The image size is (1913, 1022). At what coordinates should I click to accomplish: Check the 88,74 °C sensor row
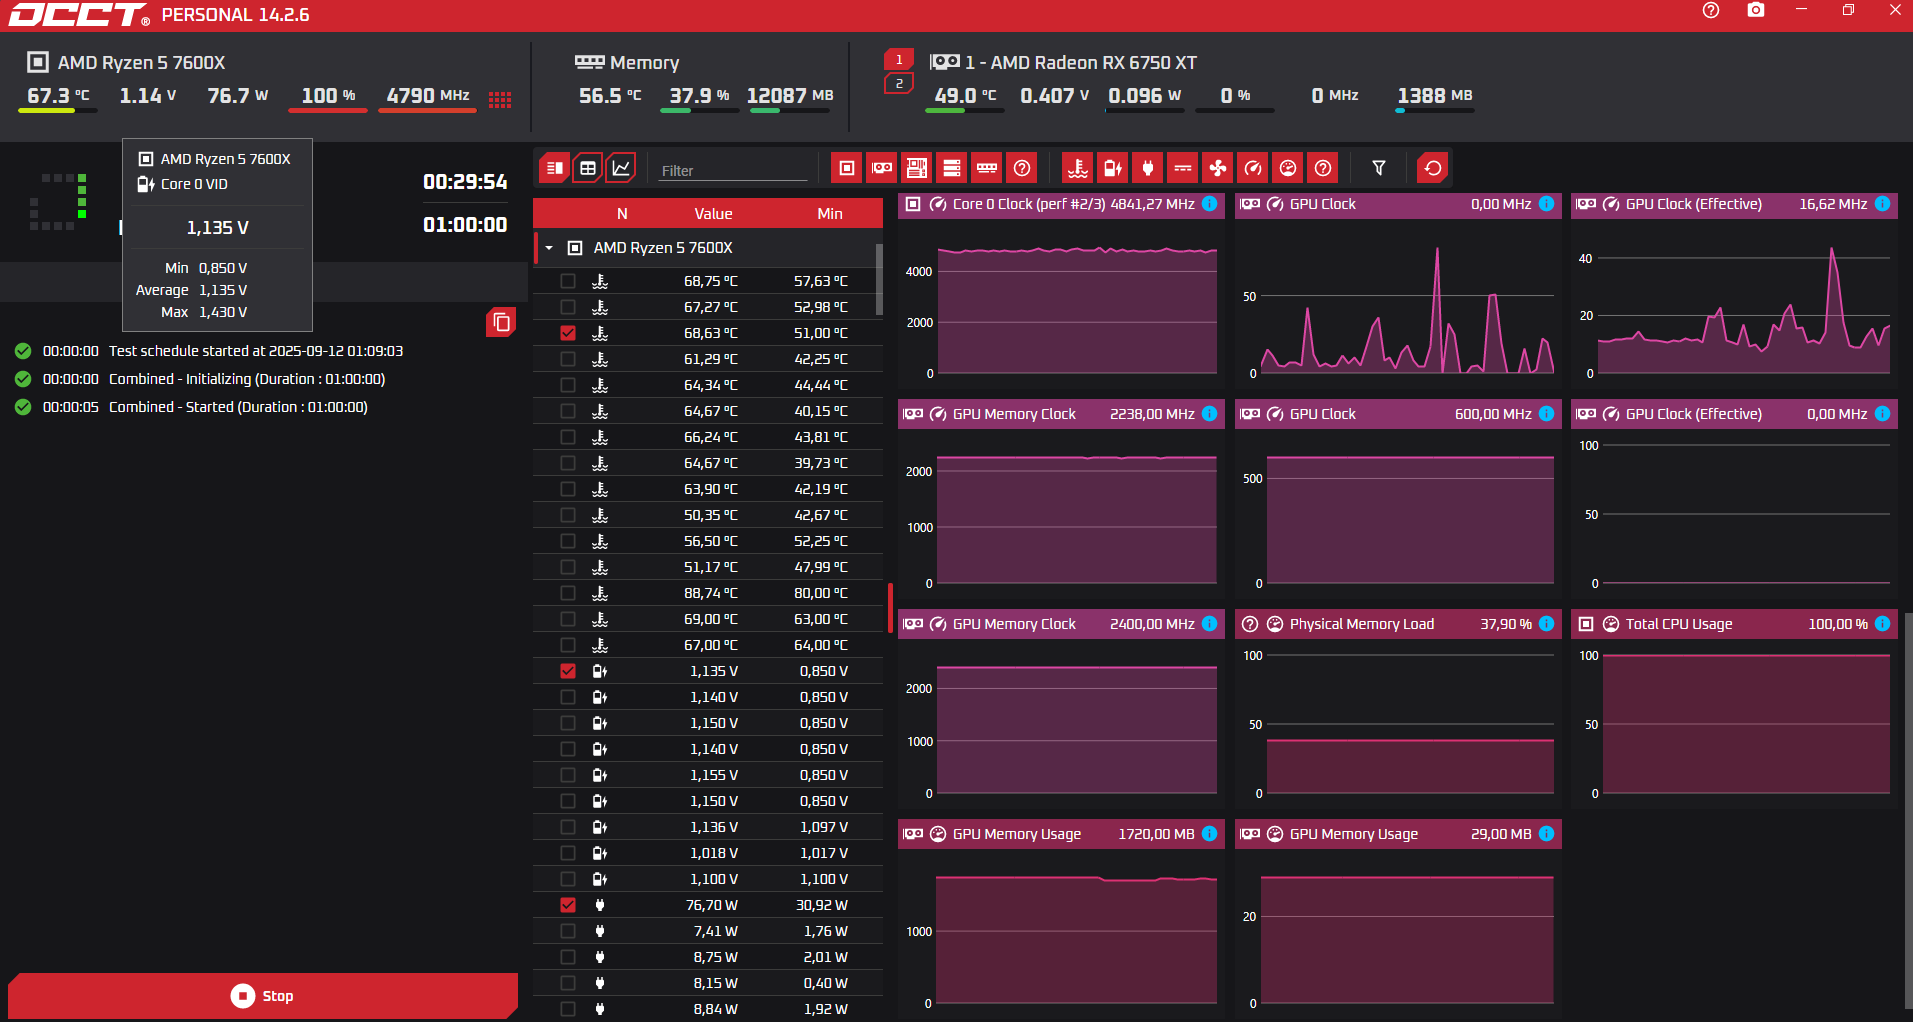click(x=568, y=593)
